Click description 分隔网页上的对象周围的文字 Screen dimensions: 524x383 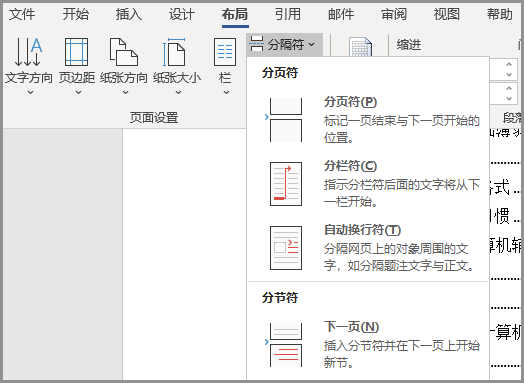[399, 257]
